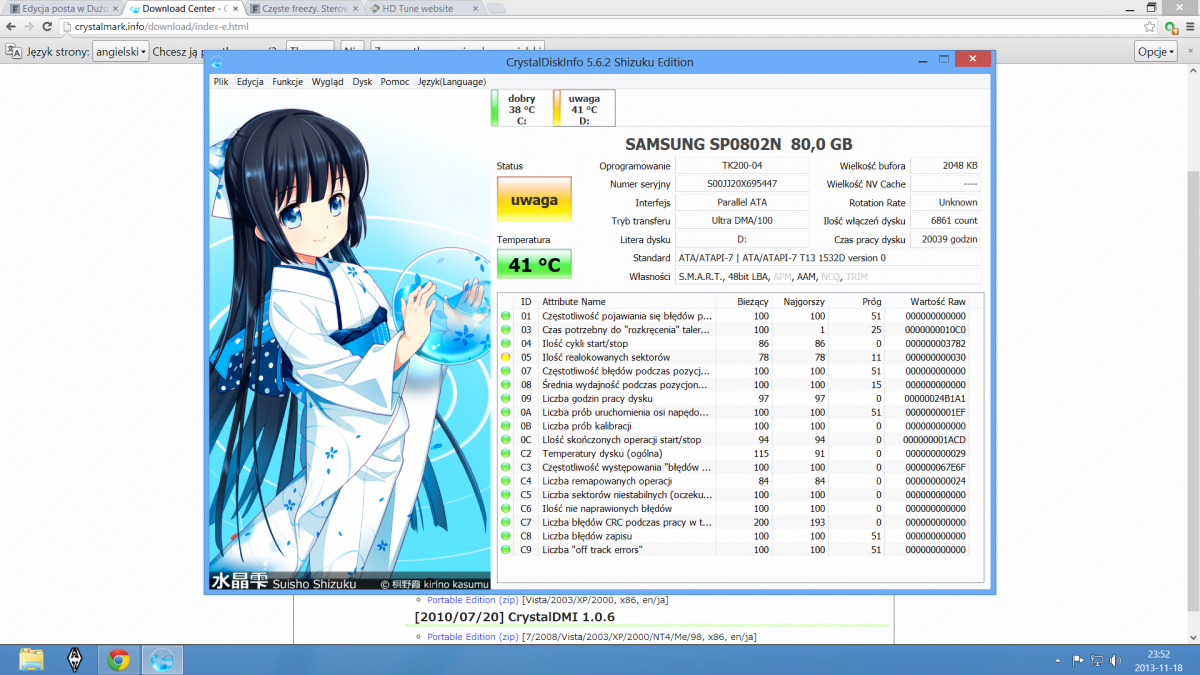The image size is (1200, 675).
Task: Close the translation bar
Action: (1189, 51)
